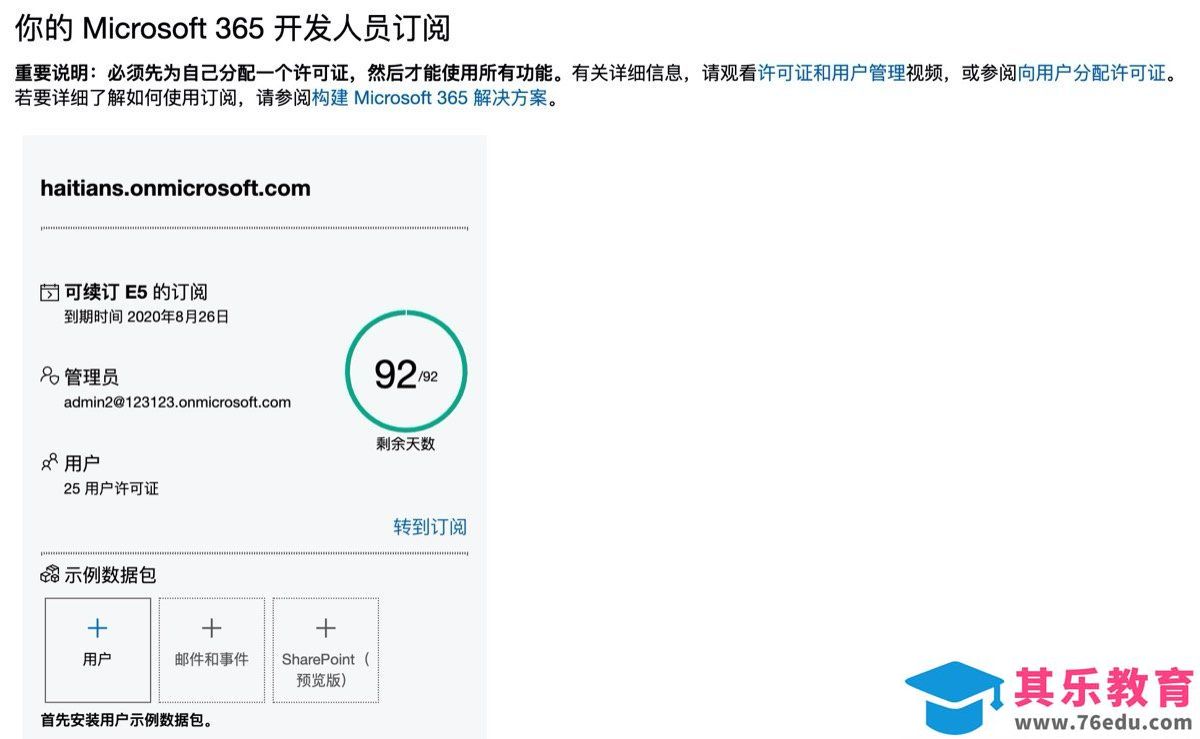Open the 许可证和用户管理 video link
The height and width of the screenshot is (739, 1200).
coord(832,73)
